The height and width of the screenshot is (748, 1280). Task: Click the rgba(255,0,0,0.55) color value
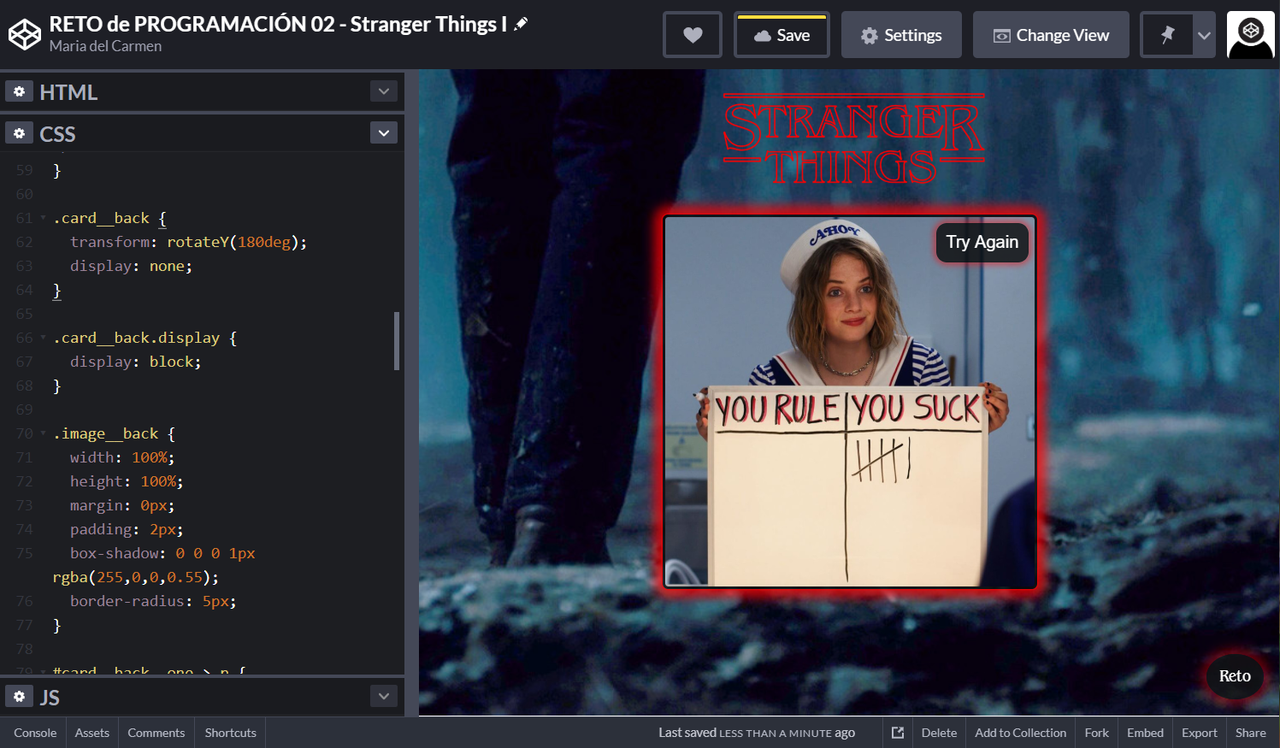[x=132, y=577]
